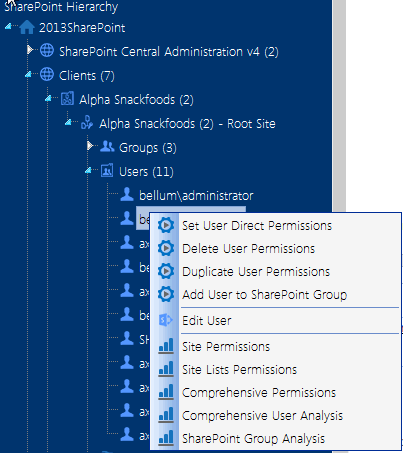Collapse the Clients (7) node
403x453 pixels.
28,74
